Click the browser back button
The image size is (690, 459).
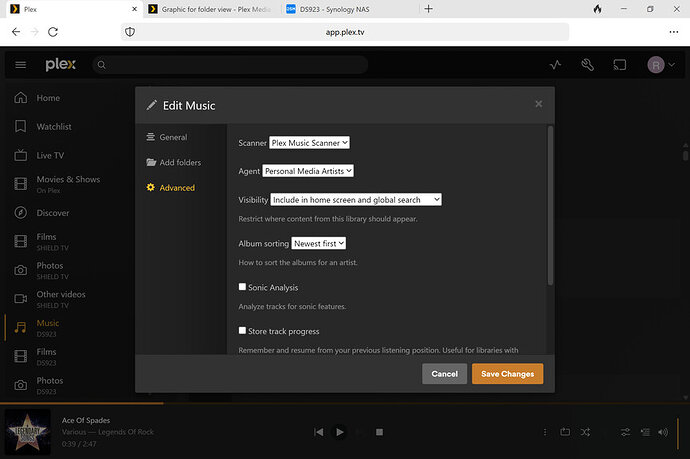16,32
